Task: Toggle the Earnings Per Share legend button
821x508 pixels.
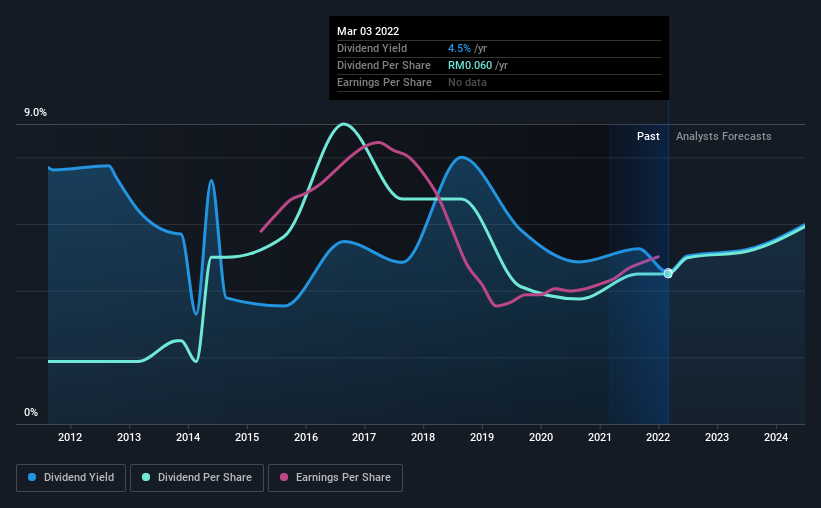Action: tap(335, 478)
